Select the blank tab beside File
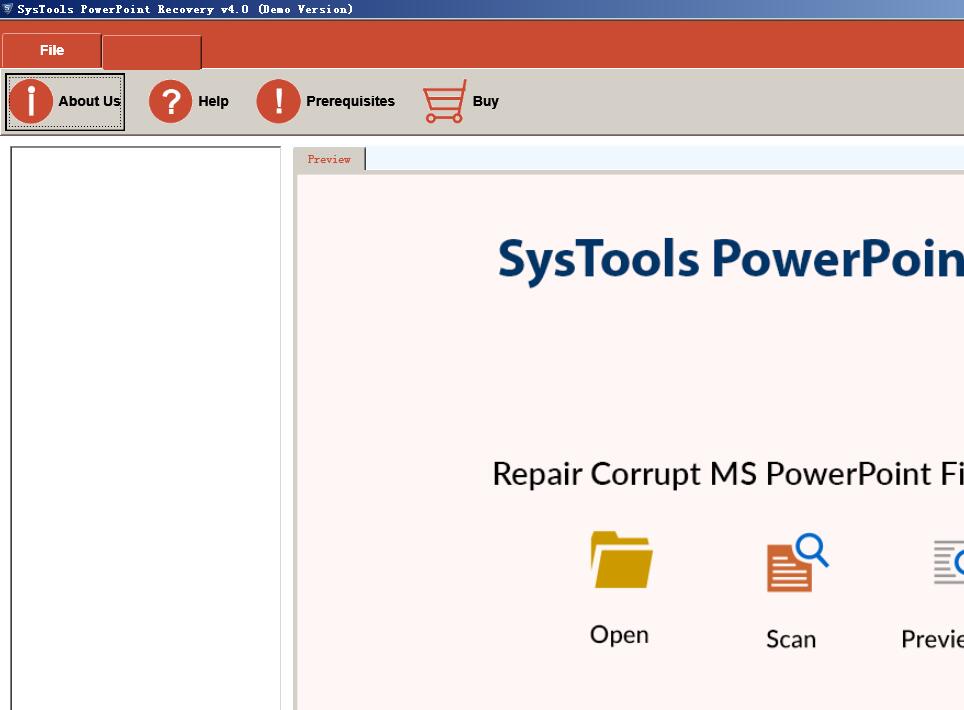 tap(152, 52)
